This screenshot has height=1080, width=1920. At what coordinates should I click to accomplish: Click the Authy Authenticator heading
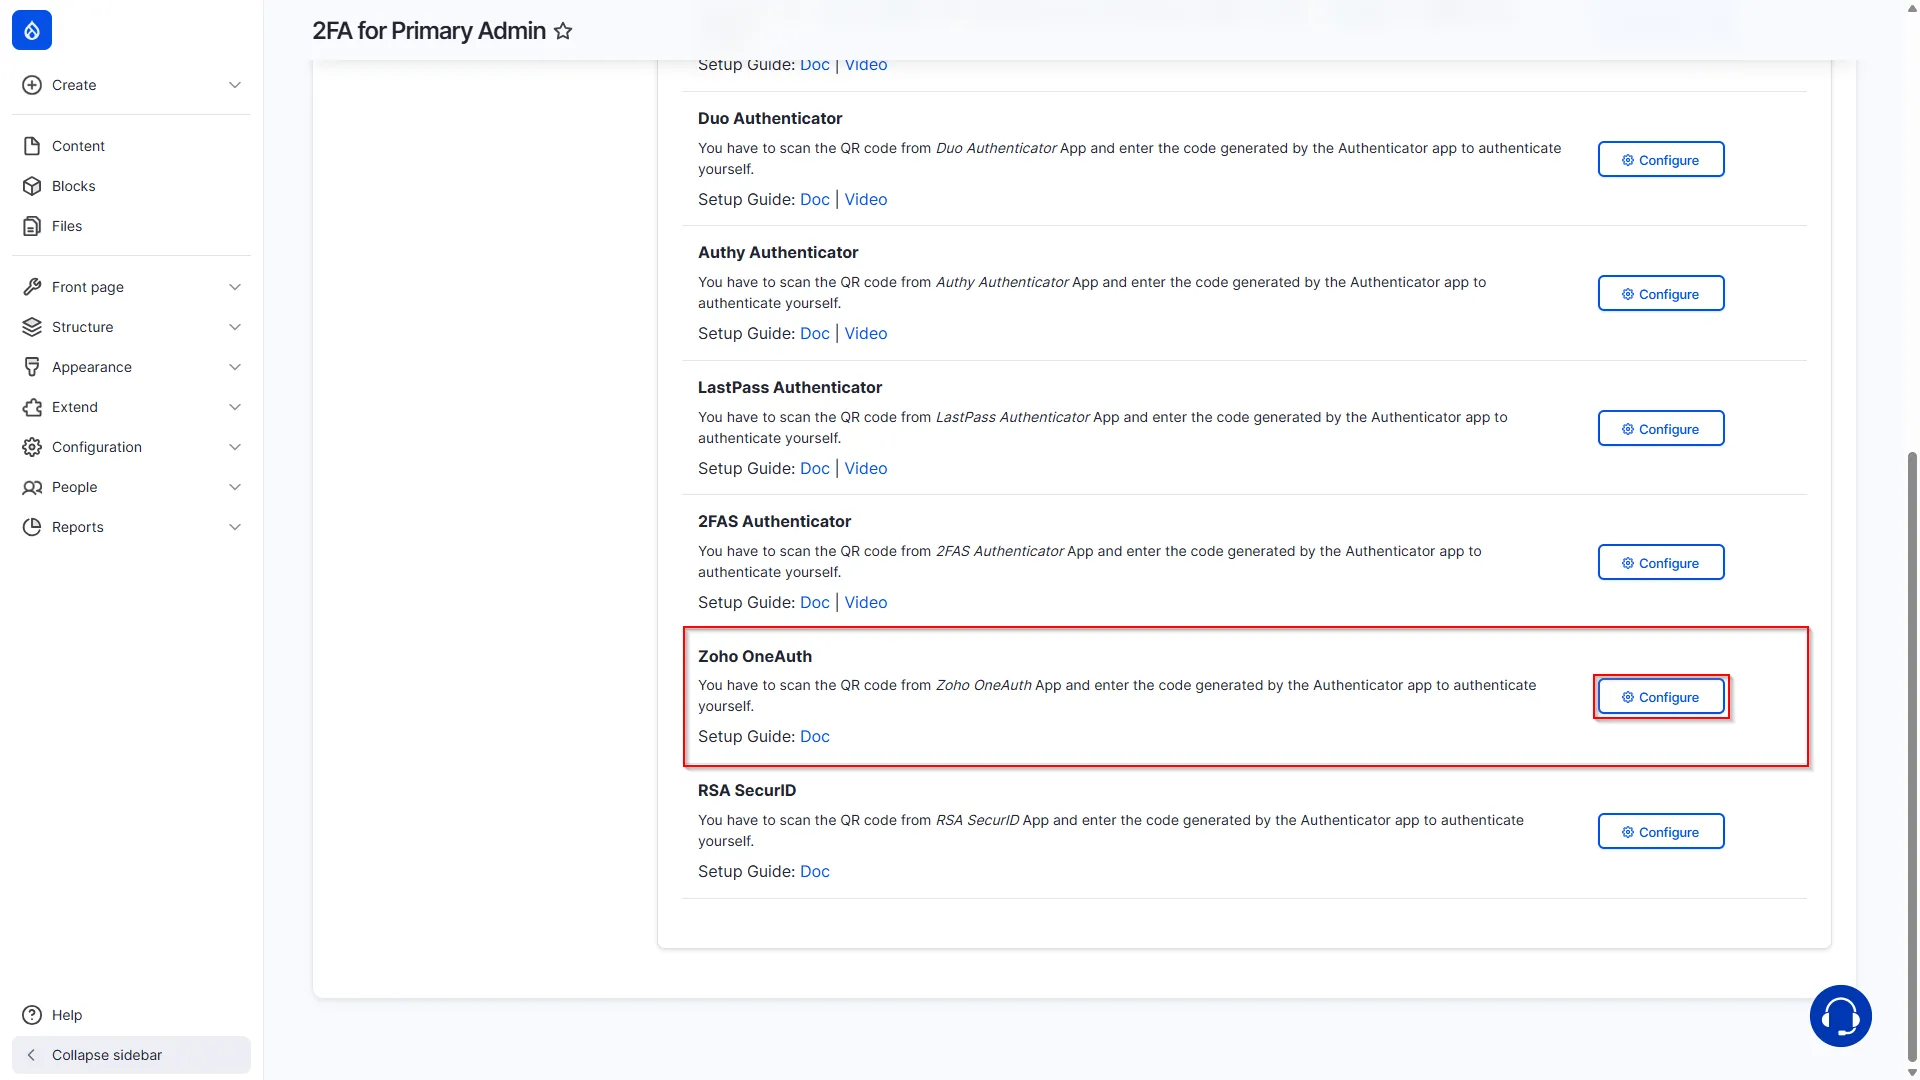tap(778, 252)
